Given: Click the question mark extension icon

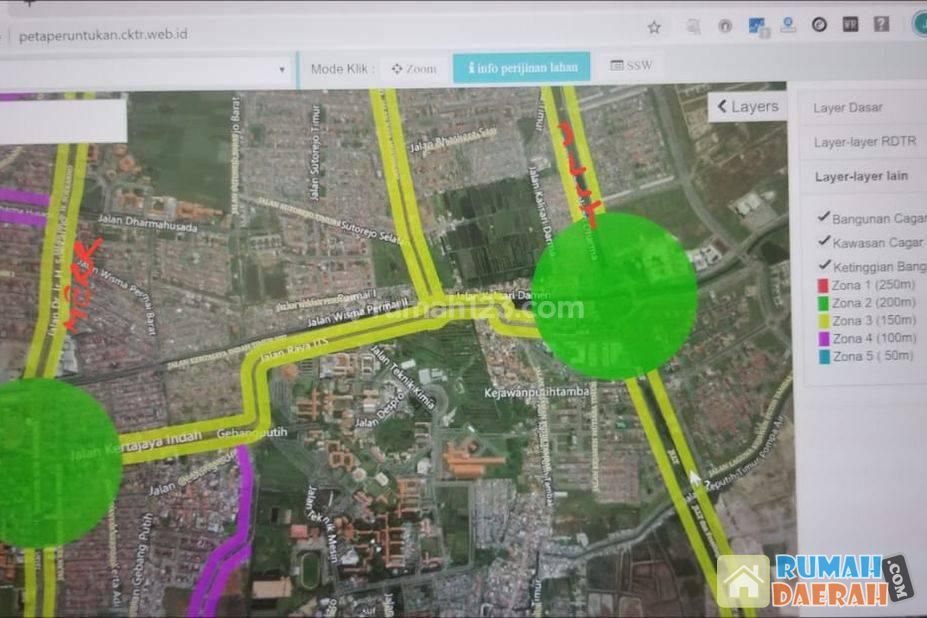Looking at the screenshot, I should coord(881,24).
